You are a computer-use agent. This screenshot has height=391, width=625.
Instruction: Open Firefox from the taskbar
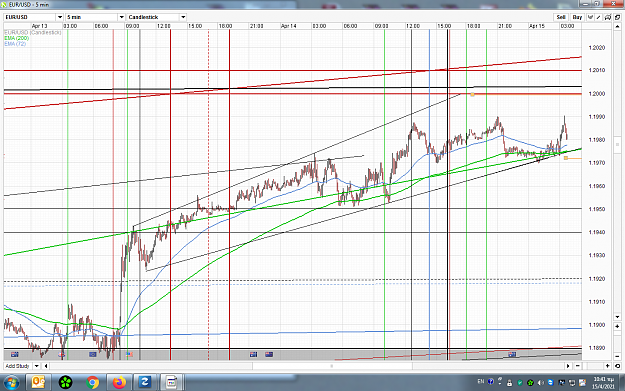pyautogui.click(x=119, y=382)
